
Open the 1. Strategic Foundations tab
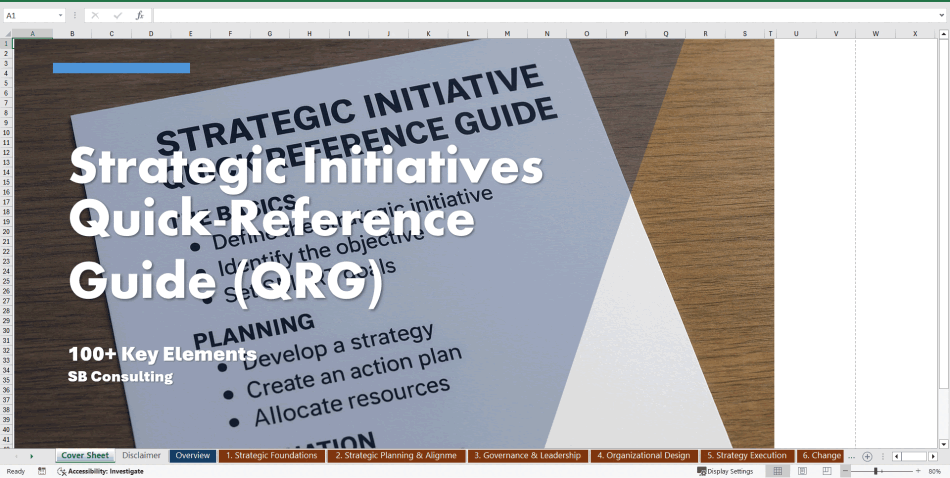pyautogui.click(x=271, y=456)
